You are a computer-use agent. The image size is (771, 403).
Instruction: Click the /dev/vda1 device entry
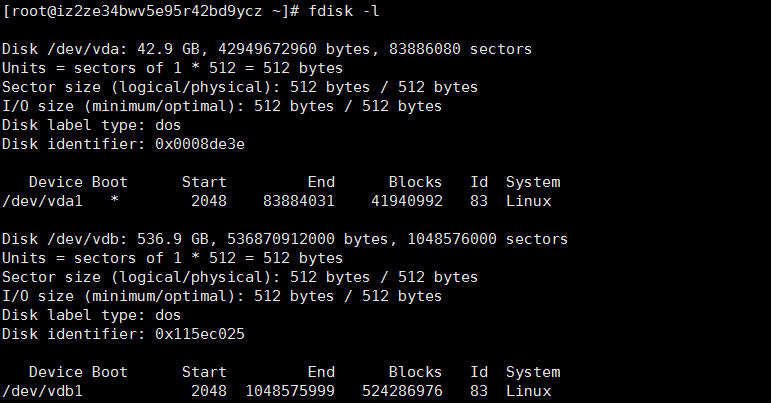[42, 201]
